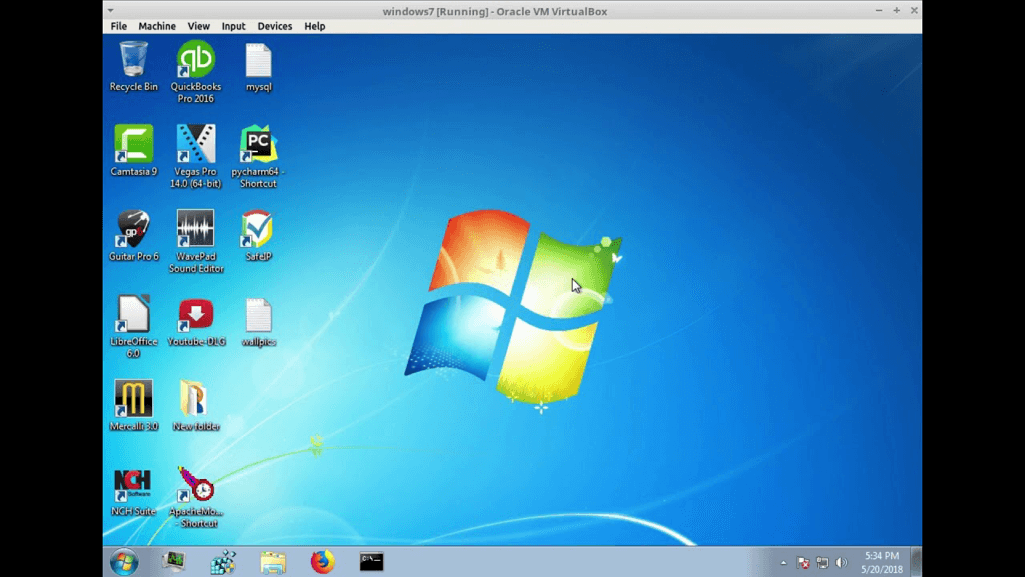Select WavePad Sound Editor icon

click(196, 230)
